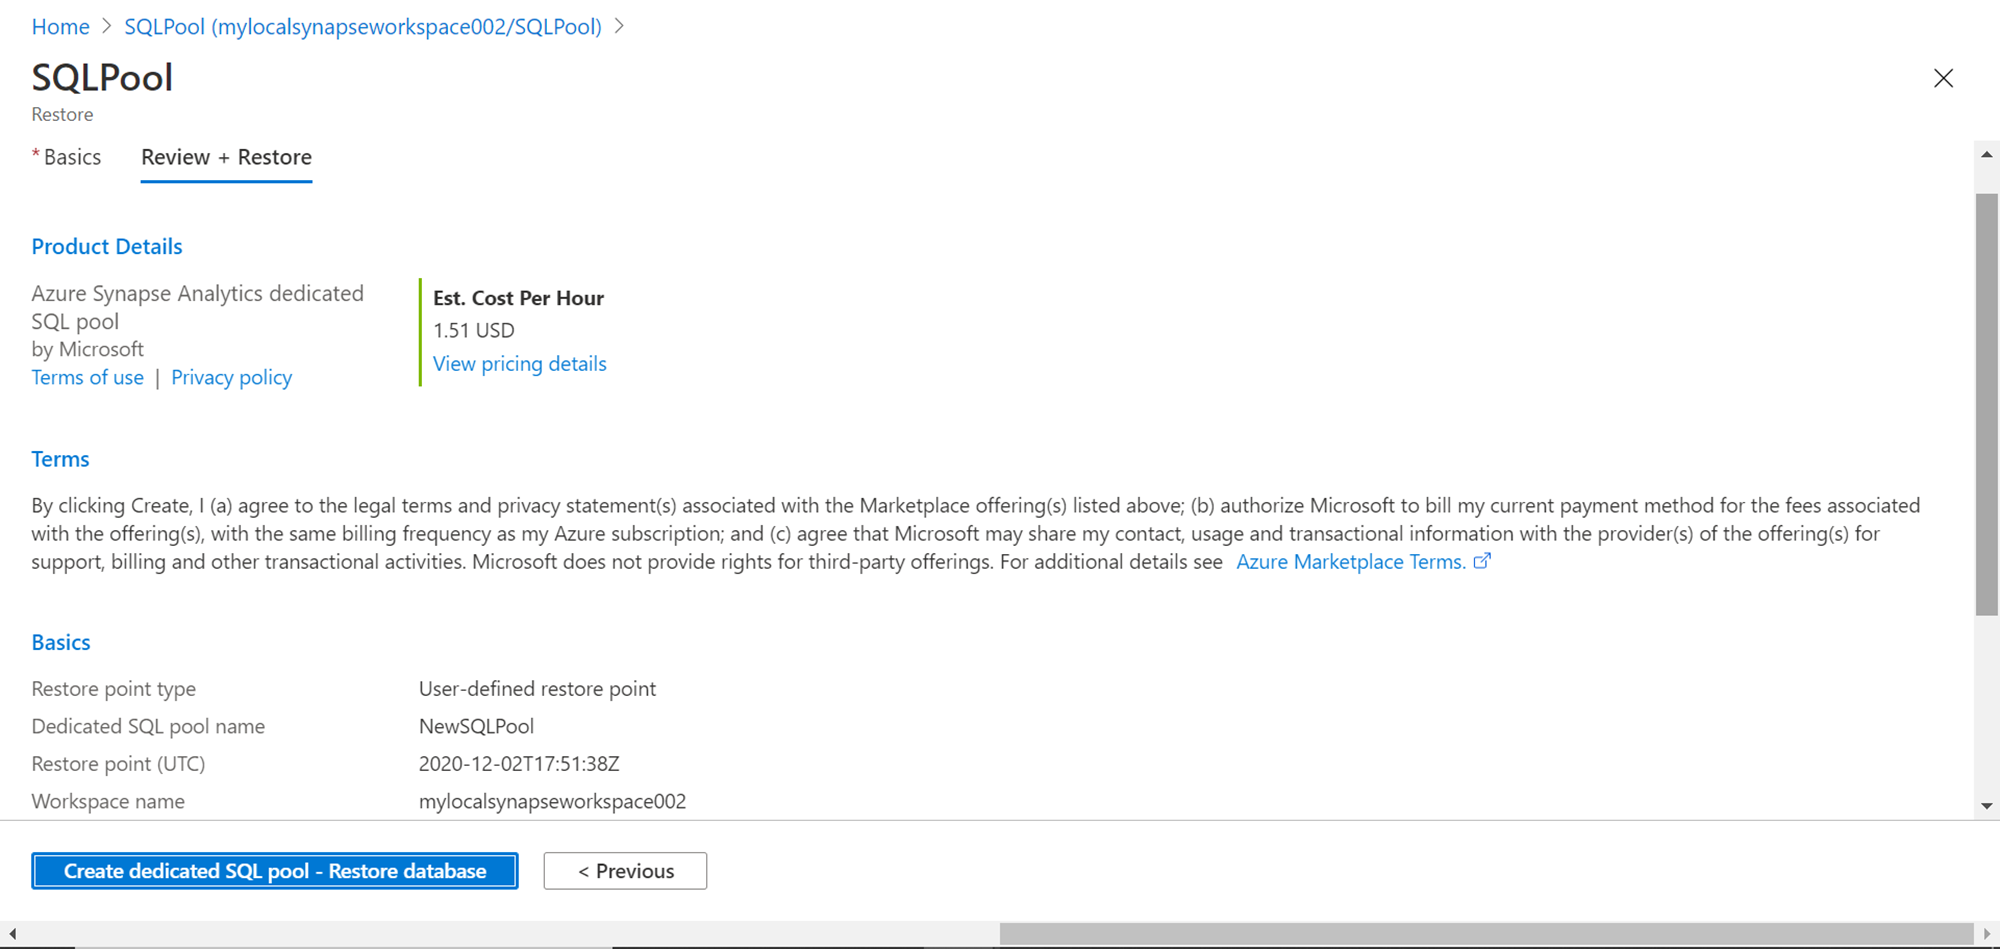Open the Azure Marketplace Terms link
The image size is (2000, 949).
(1350, 562)
